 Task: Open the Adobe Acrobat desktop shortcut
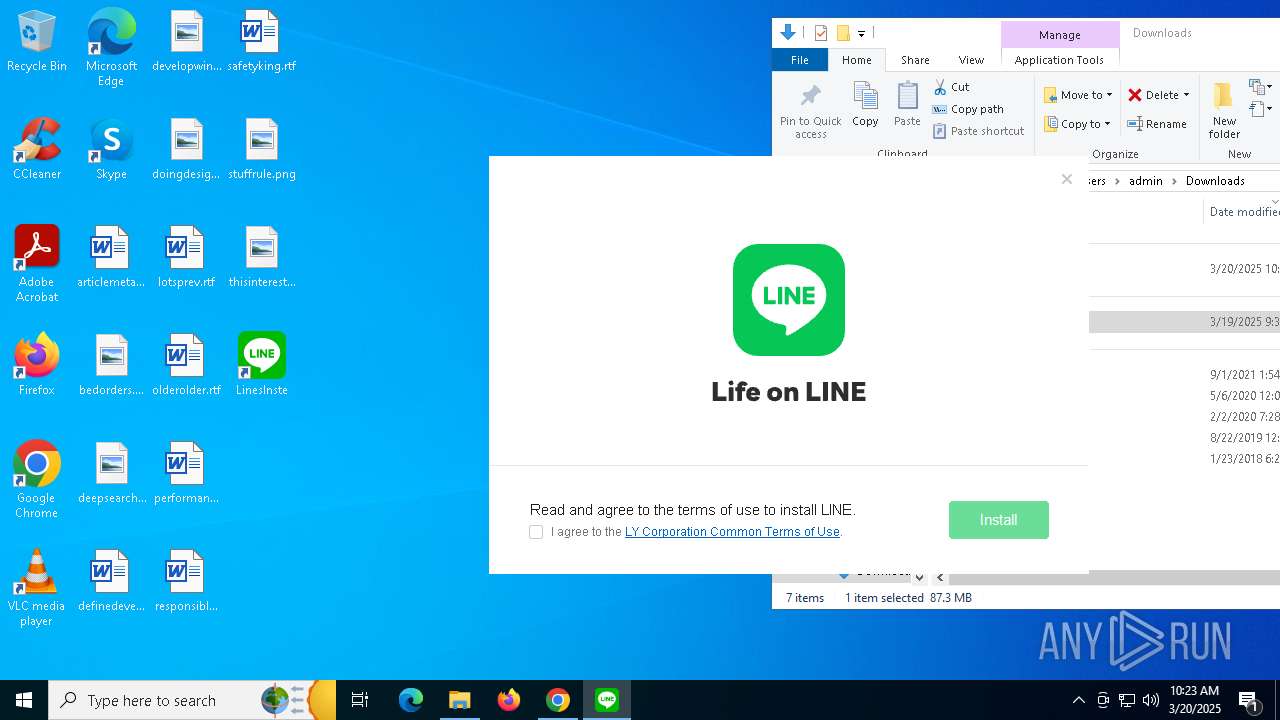[x=37, y=264]
